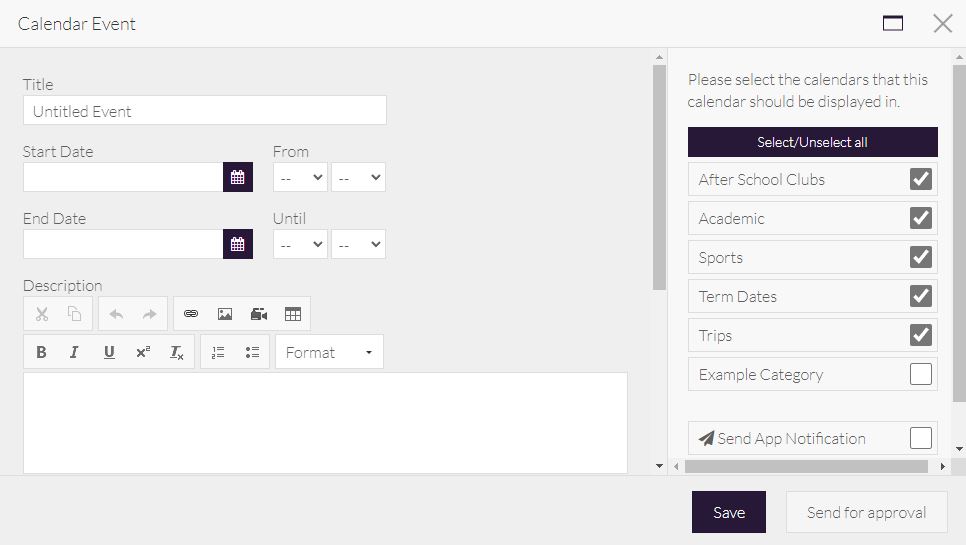Open the Format dropdown
The width and height of the screenshot is (966, 545).
pos(329,352)
